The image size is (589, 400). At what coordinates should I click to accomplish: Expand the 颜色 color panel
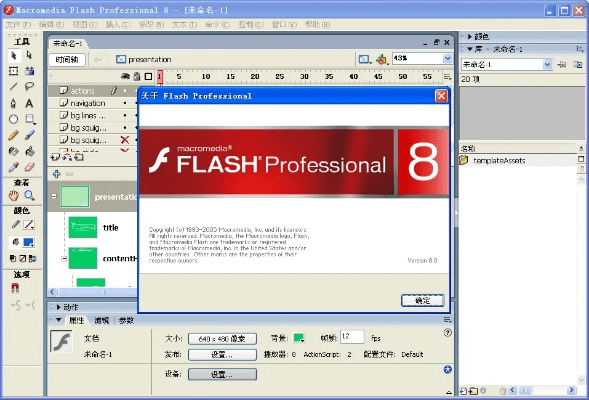click(x=470, y=36)
